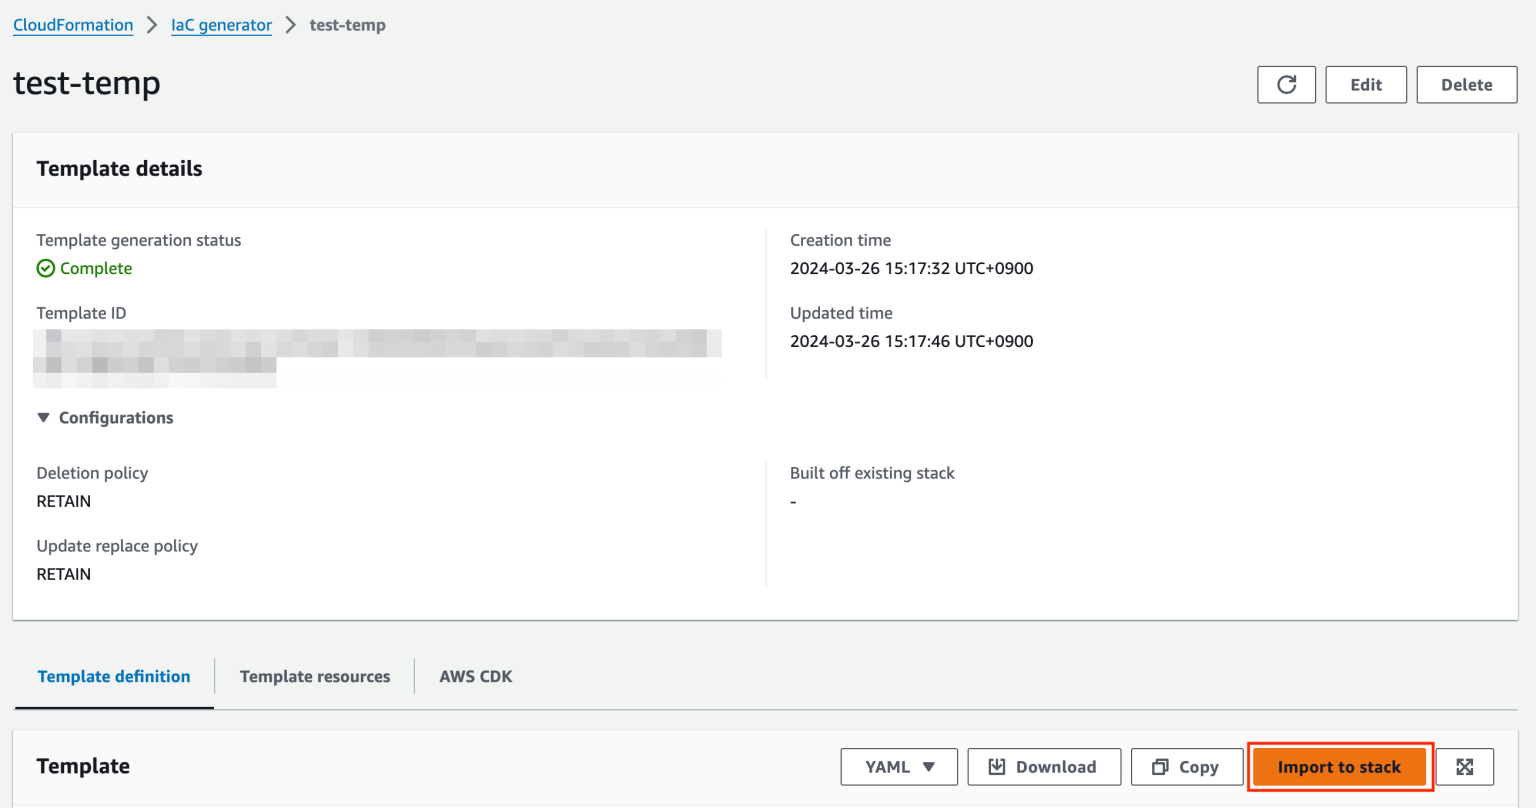The width and height of the screenshot is (1536, 808).
Task: Click the test-temp page heading
Action: click(x=85, y=84)
